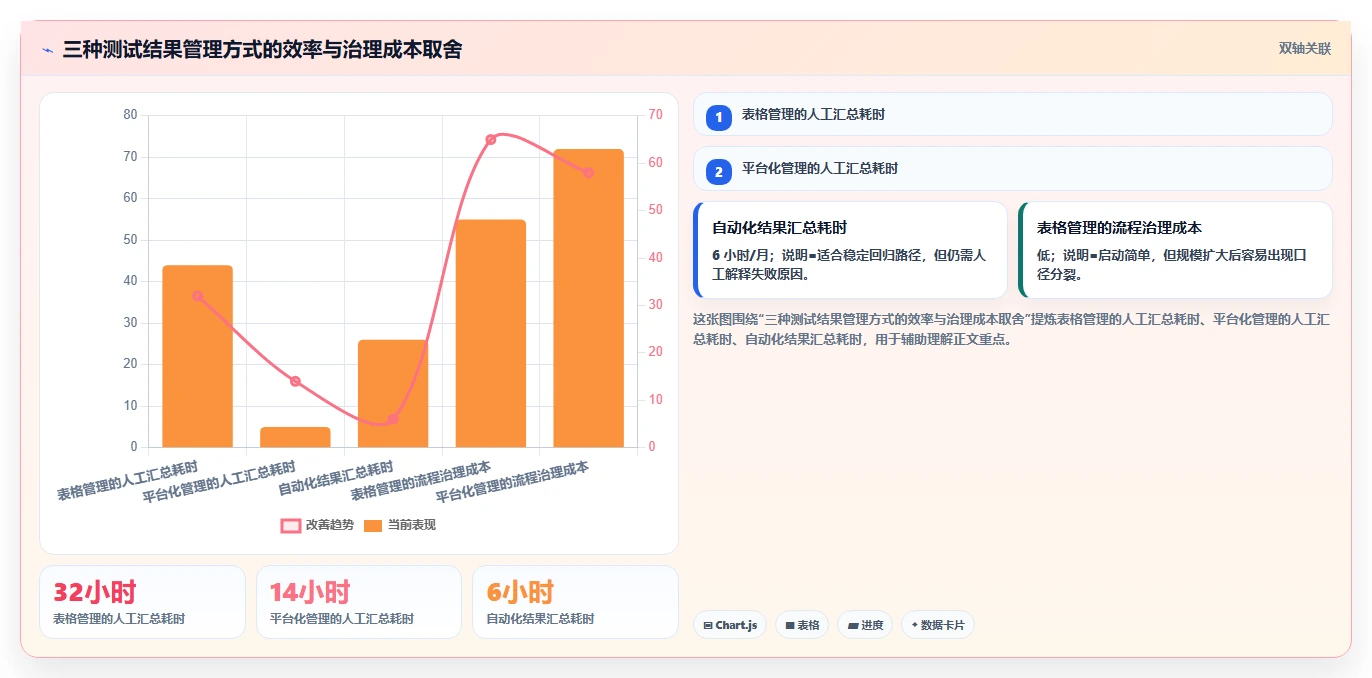1372x678 pixels.
Task: Click the pink 改善趋势 legend swatch
Action: [291, 525]
